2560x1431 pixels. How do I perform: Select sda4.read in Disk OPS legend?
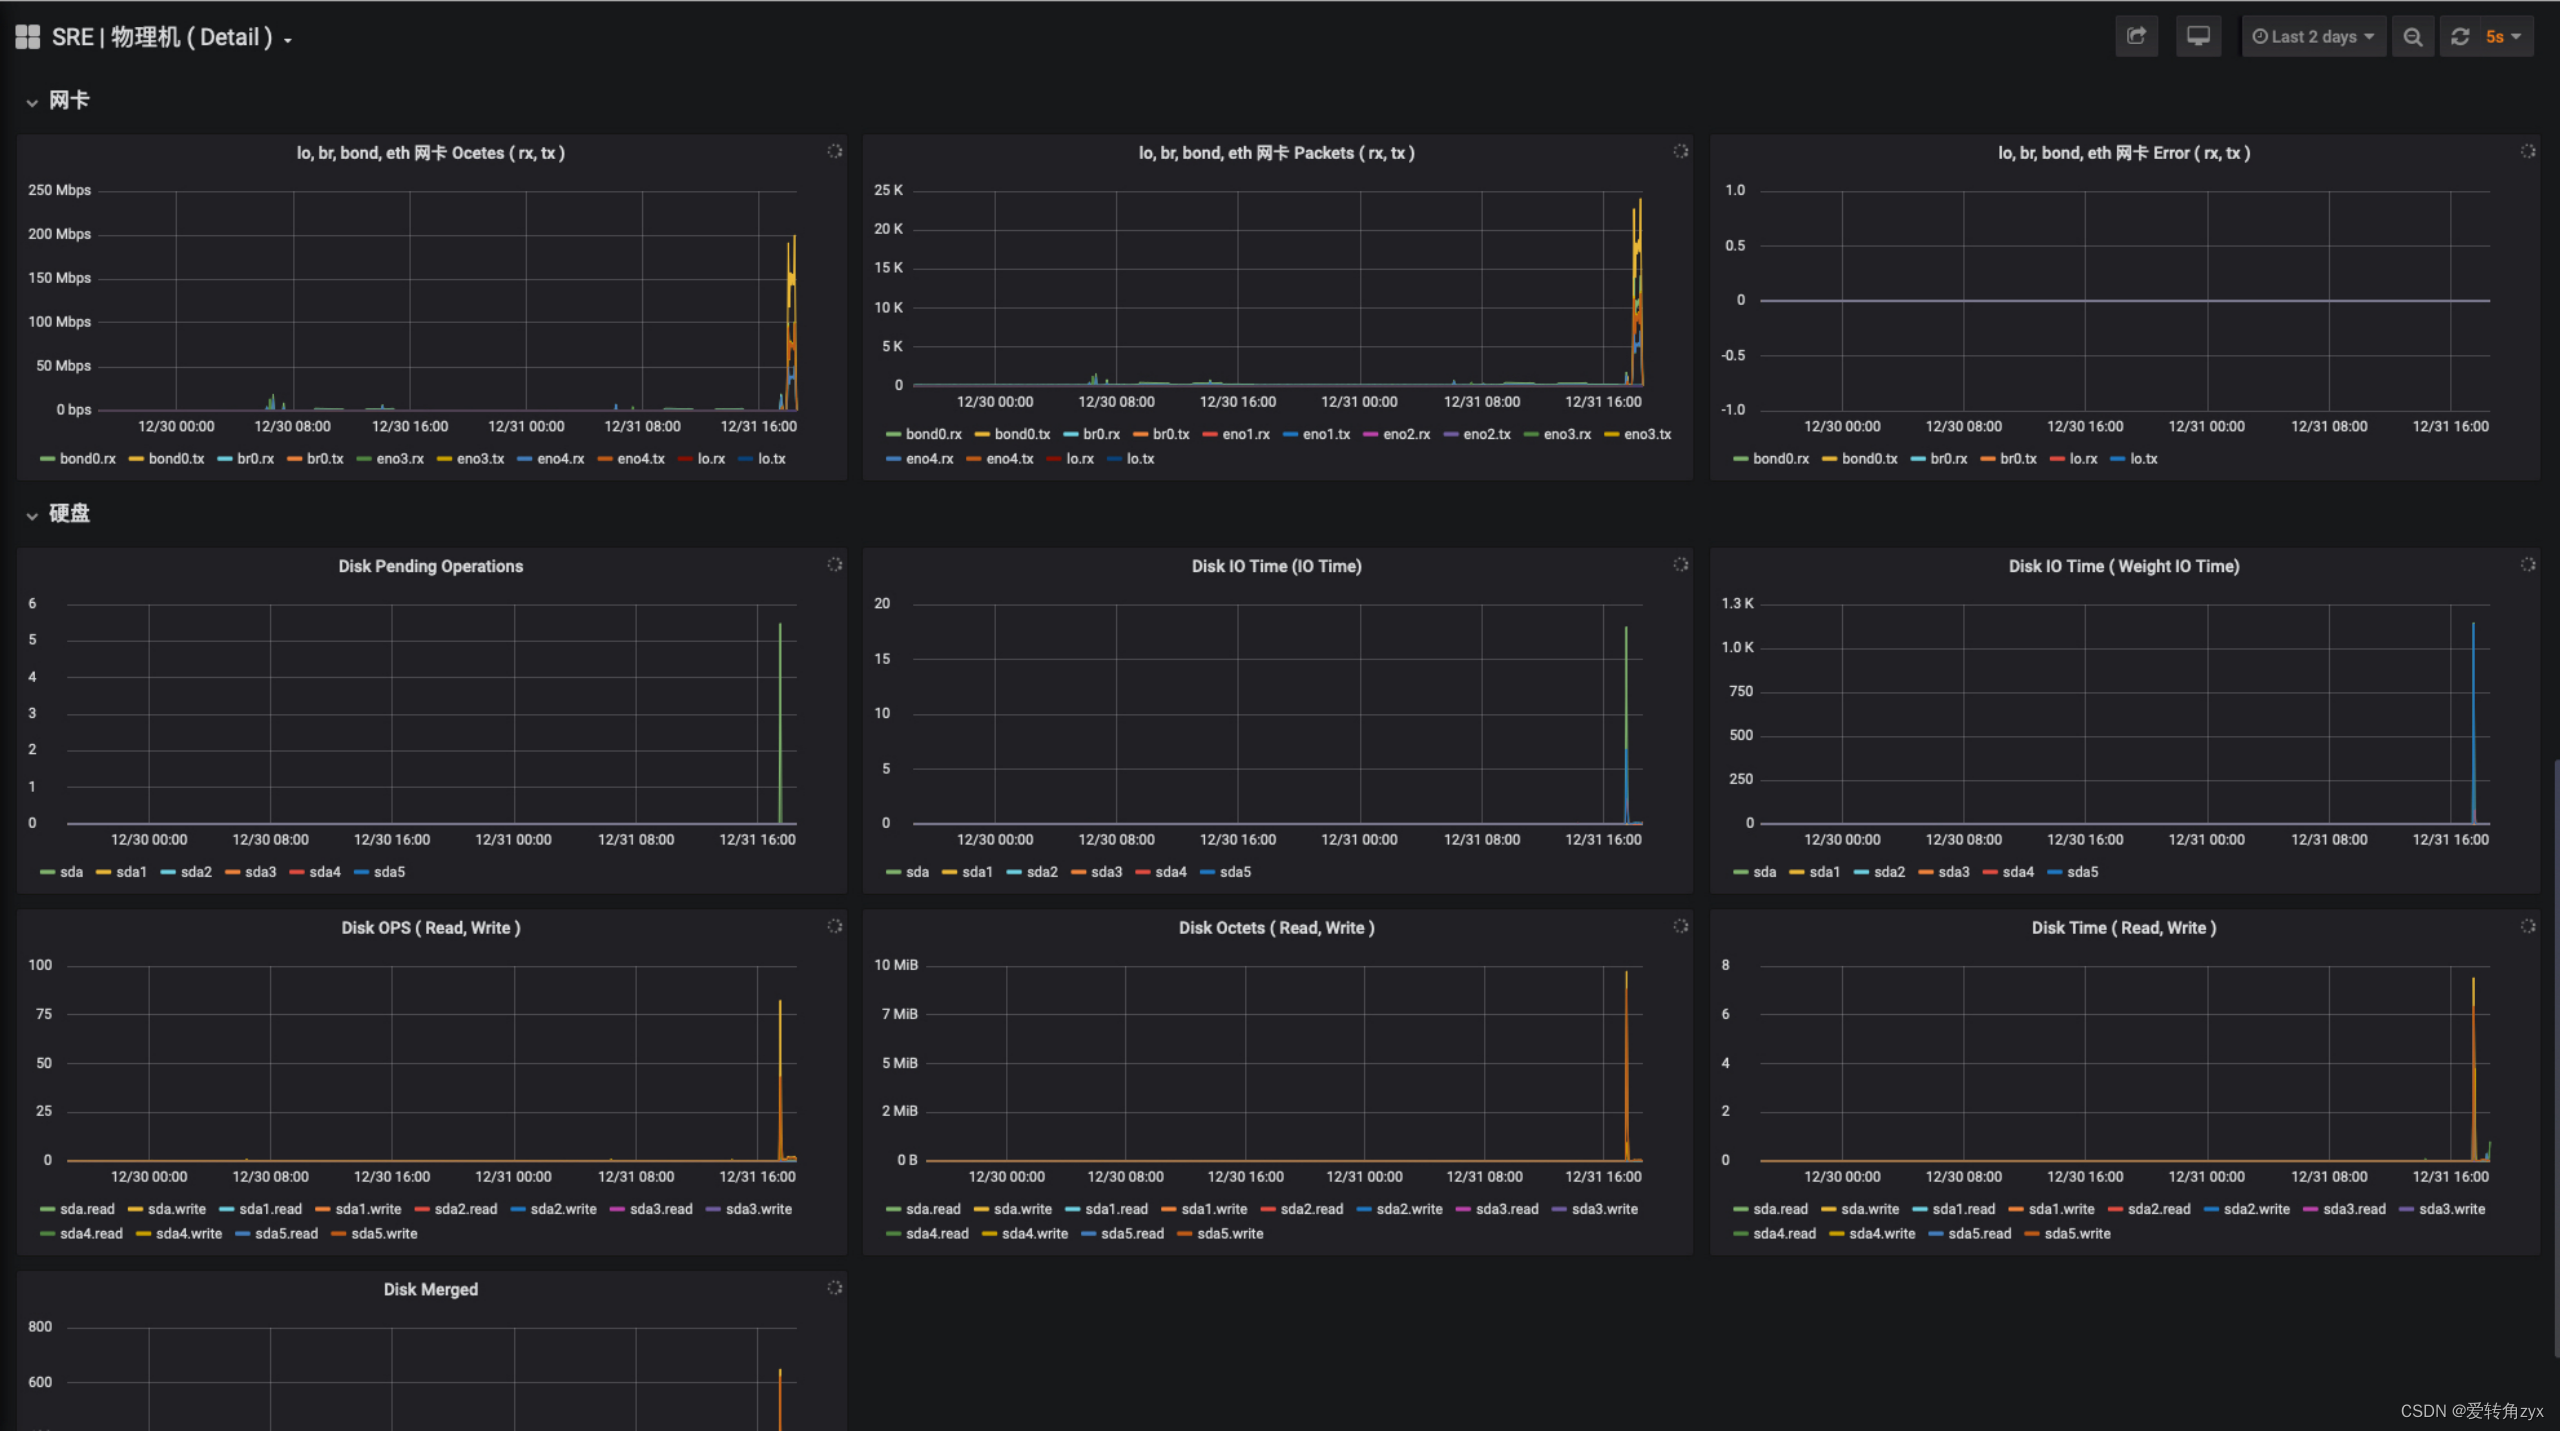coord(91,1234)
